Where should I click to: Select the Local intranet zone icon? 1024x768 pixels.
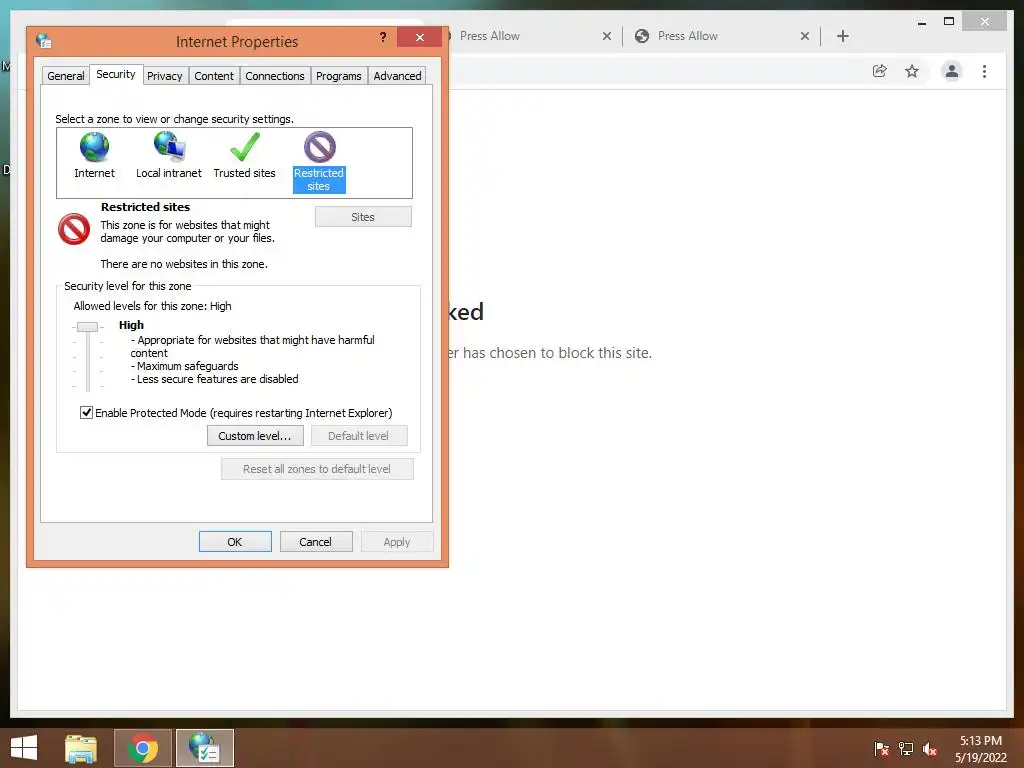coord(169,147)
